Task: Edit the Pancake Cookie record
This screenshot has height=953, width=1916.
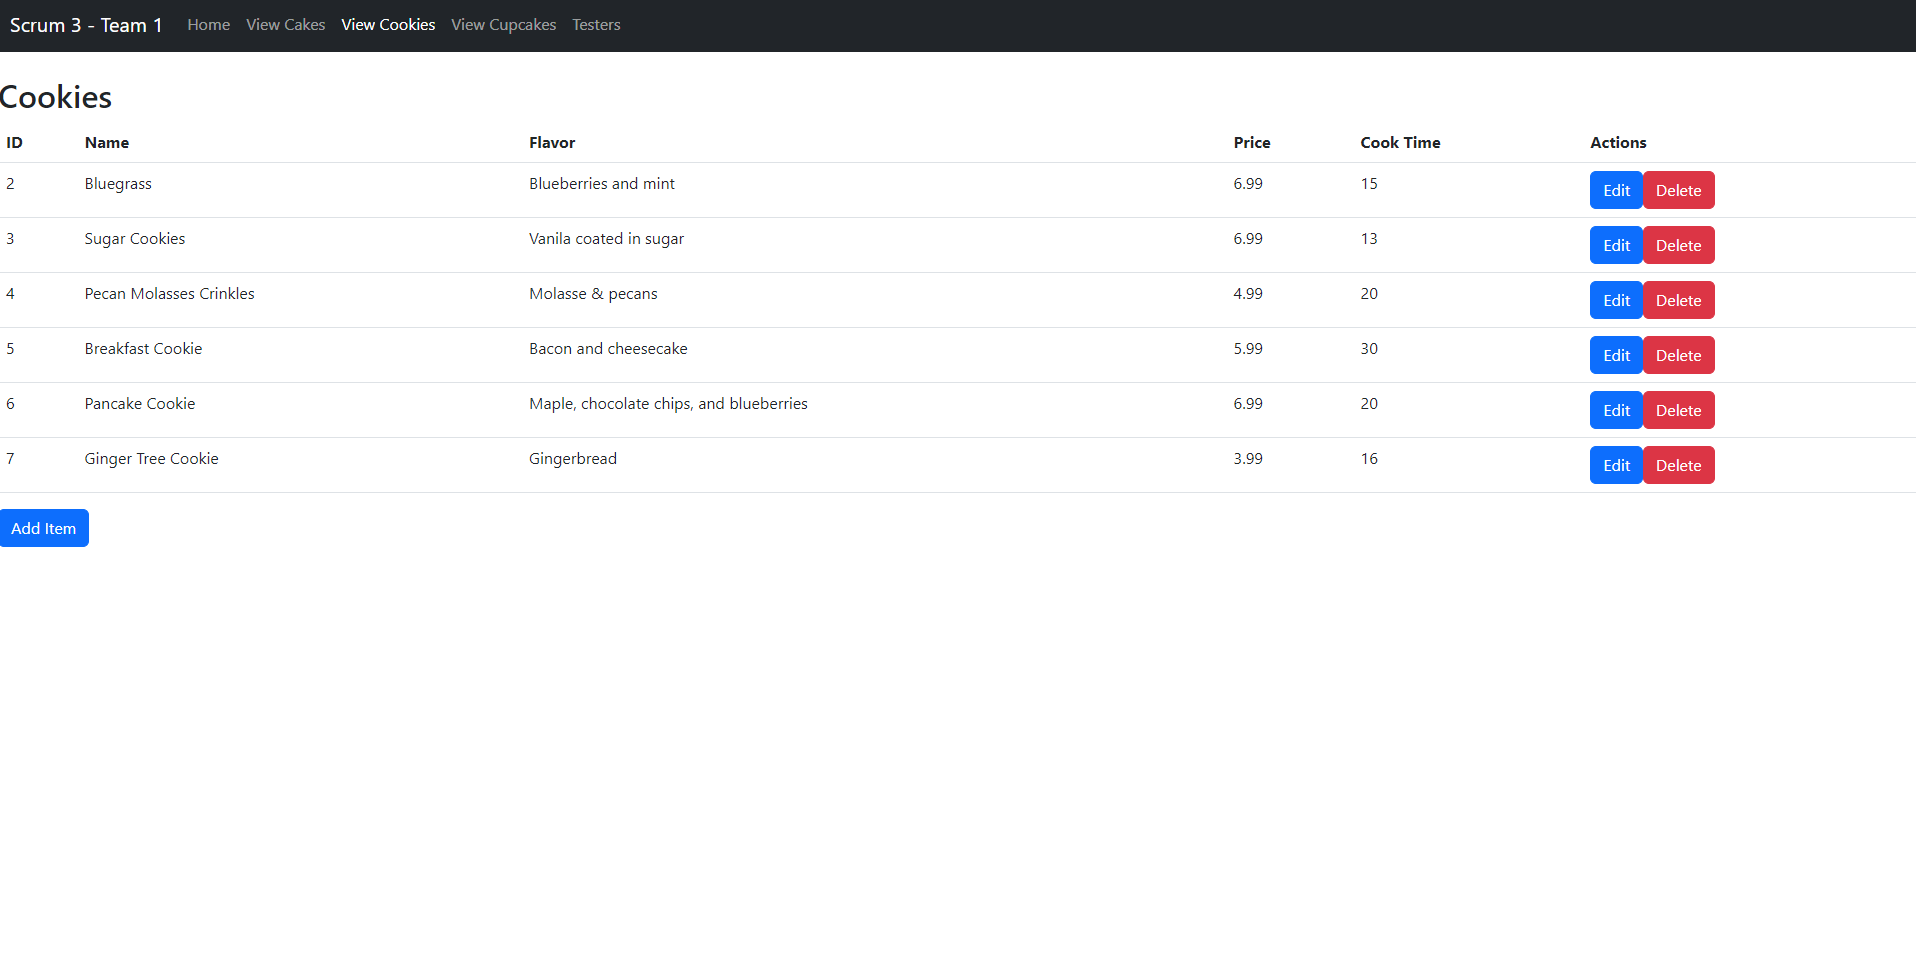Action: (x=1615, y=410)
